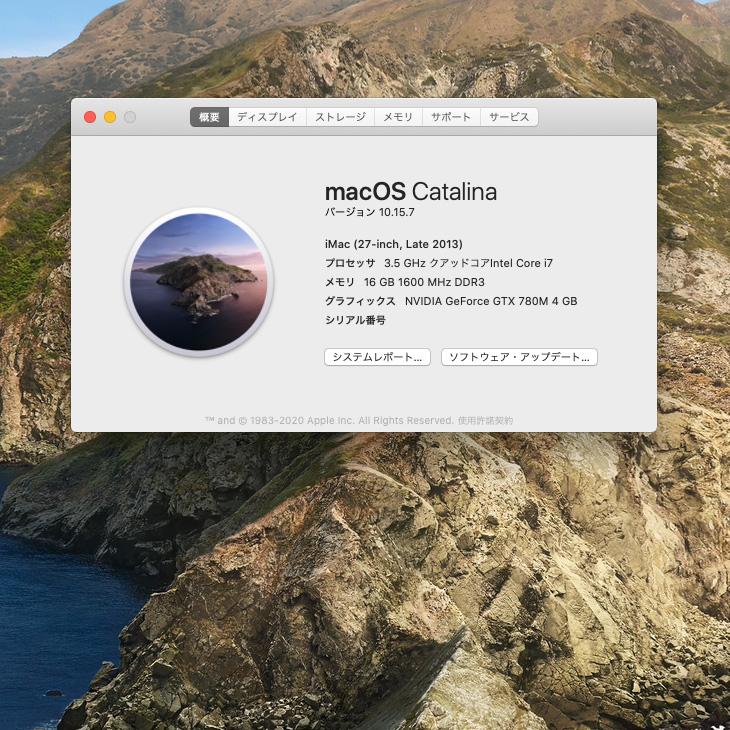Viewport: 730px width, 730px height.
Task: Minimize window with the yellow button
Action: tap(110, 117)
